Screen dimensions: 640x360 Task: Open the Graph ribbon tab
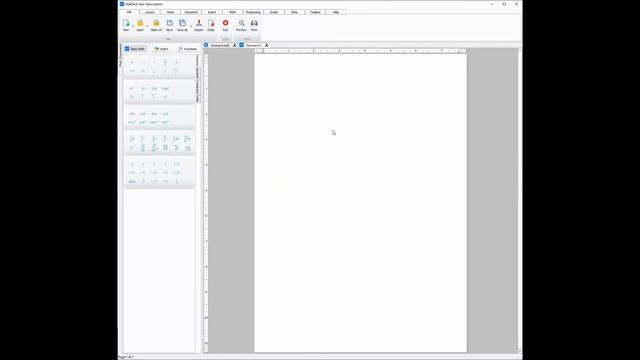click(x=274, y=12)
